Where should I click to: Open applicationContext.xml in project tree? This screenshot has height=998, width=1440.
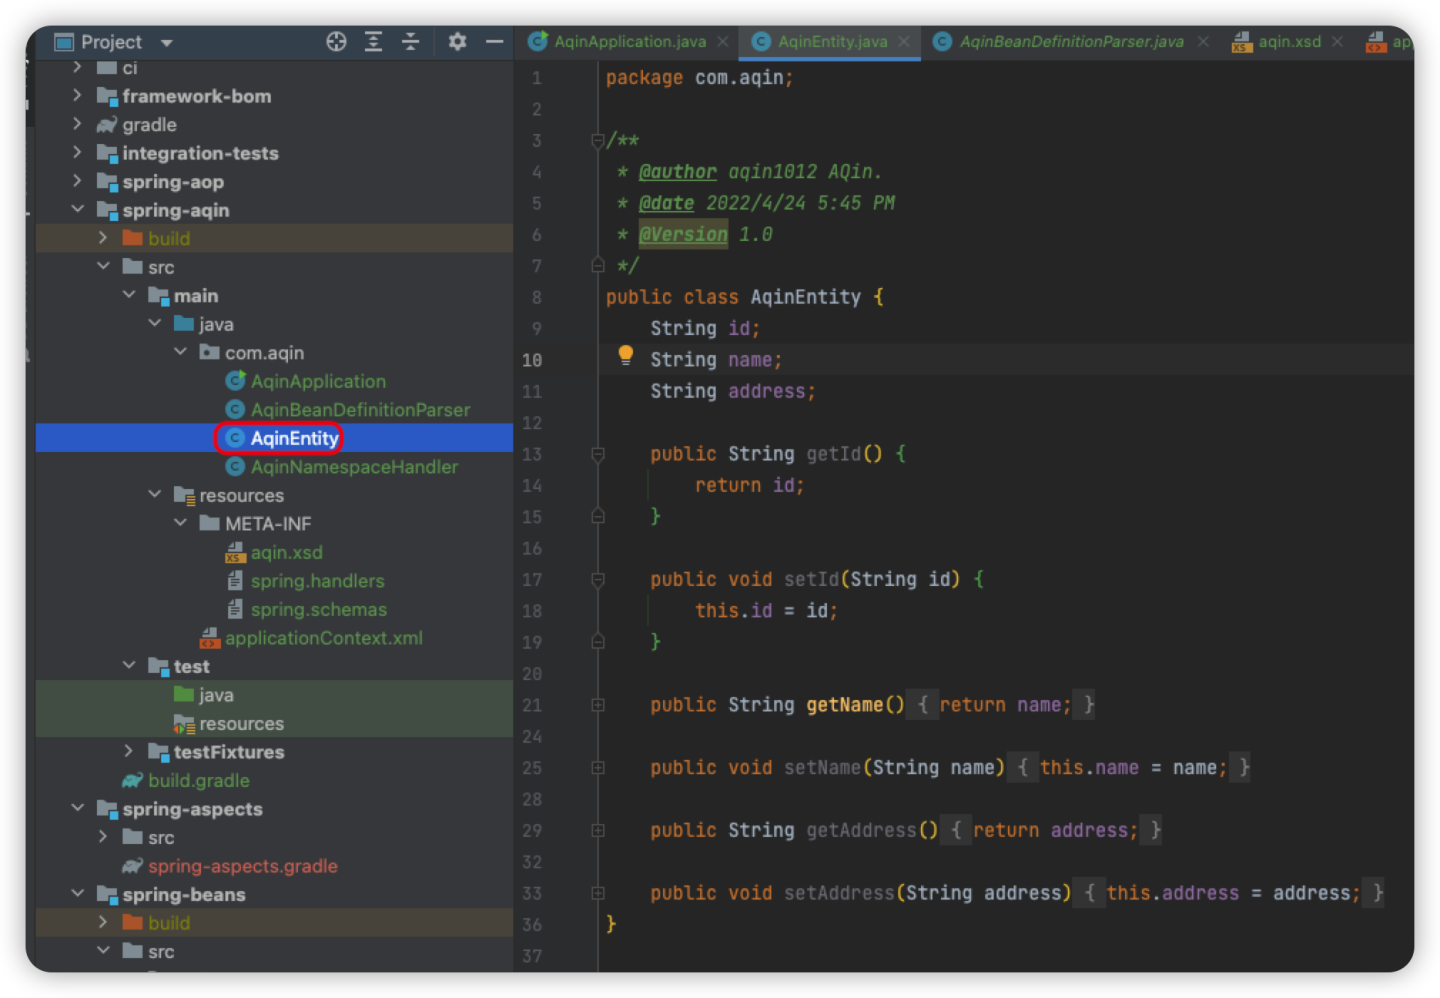click(323, 638)
